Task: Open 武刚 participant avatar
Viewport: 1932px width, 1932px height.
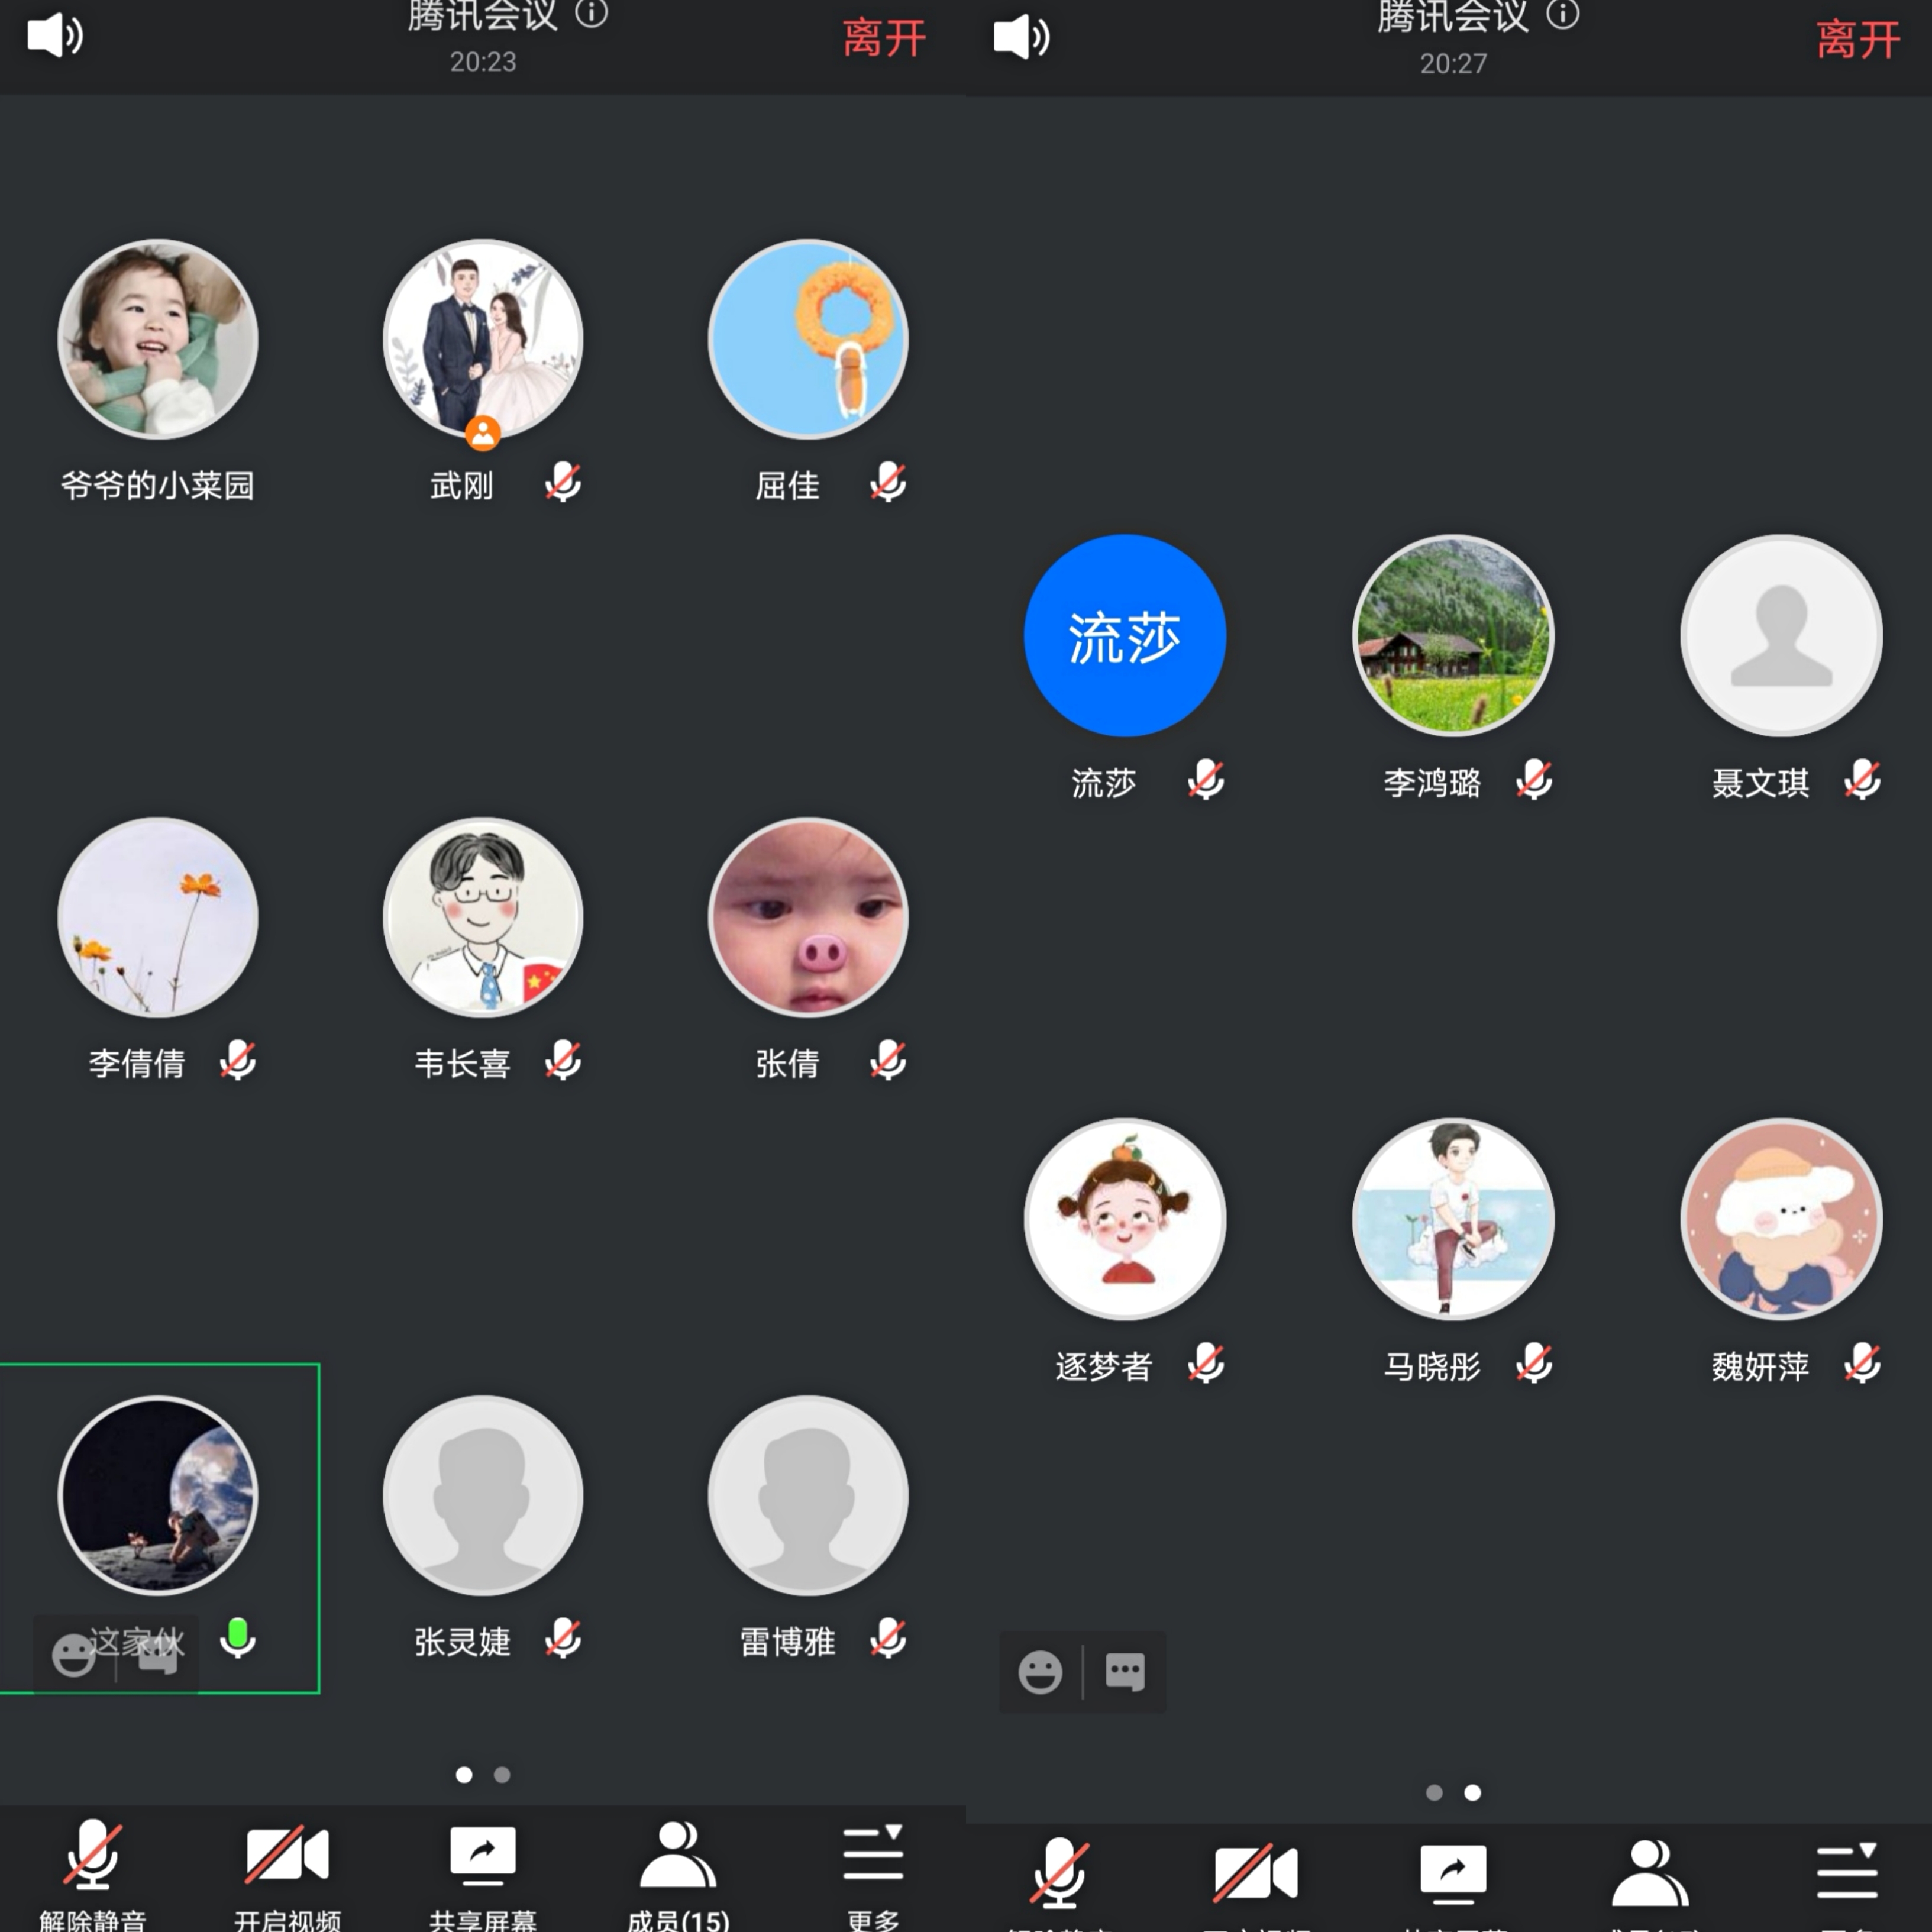Action: (x=483, y=339)
